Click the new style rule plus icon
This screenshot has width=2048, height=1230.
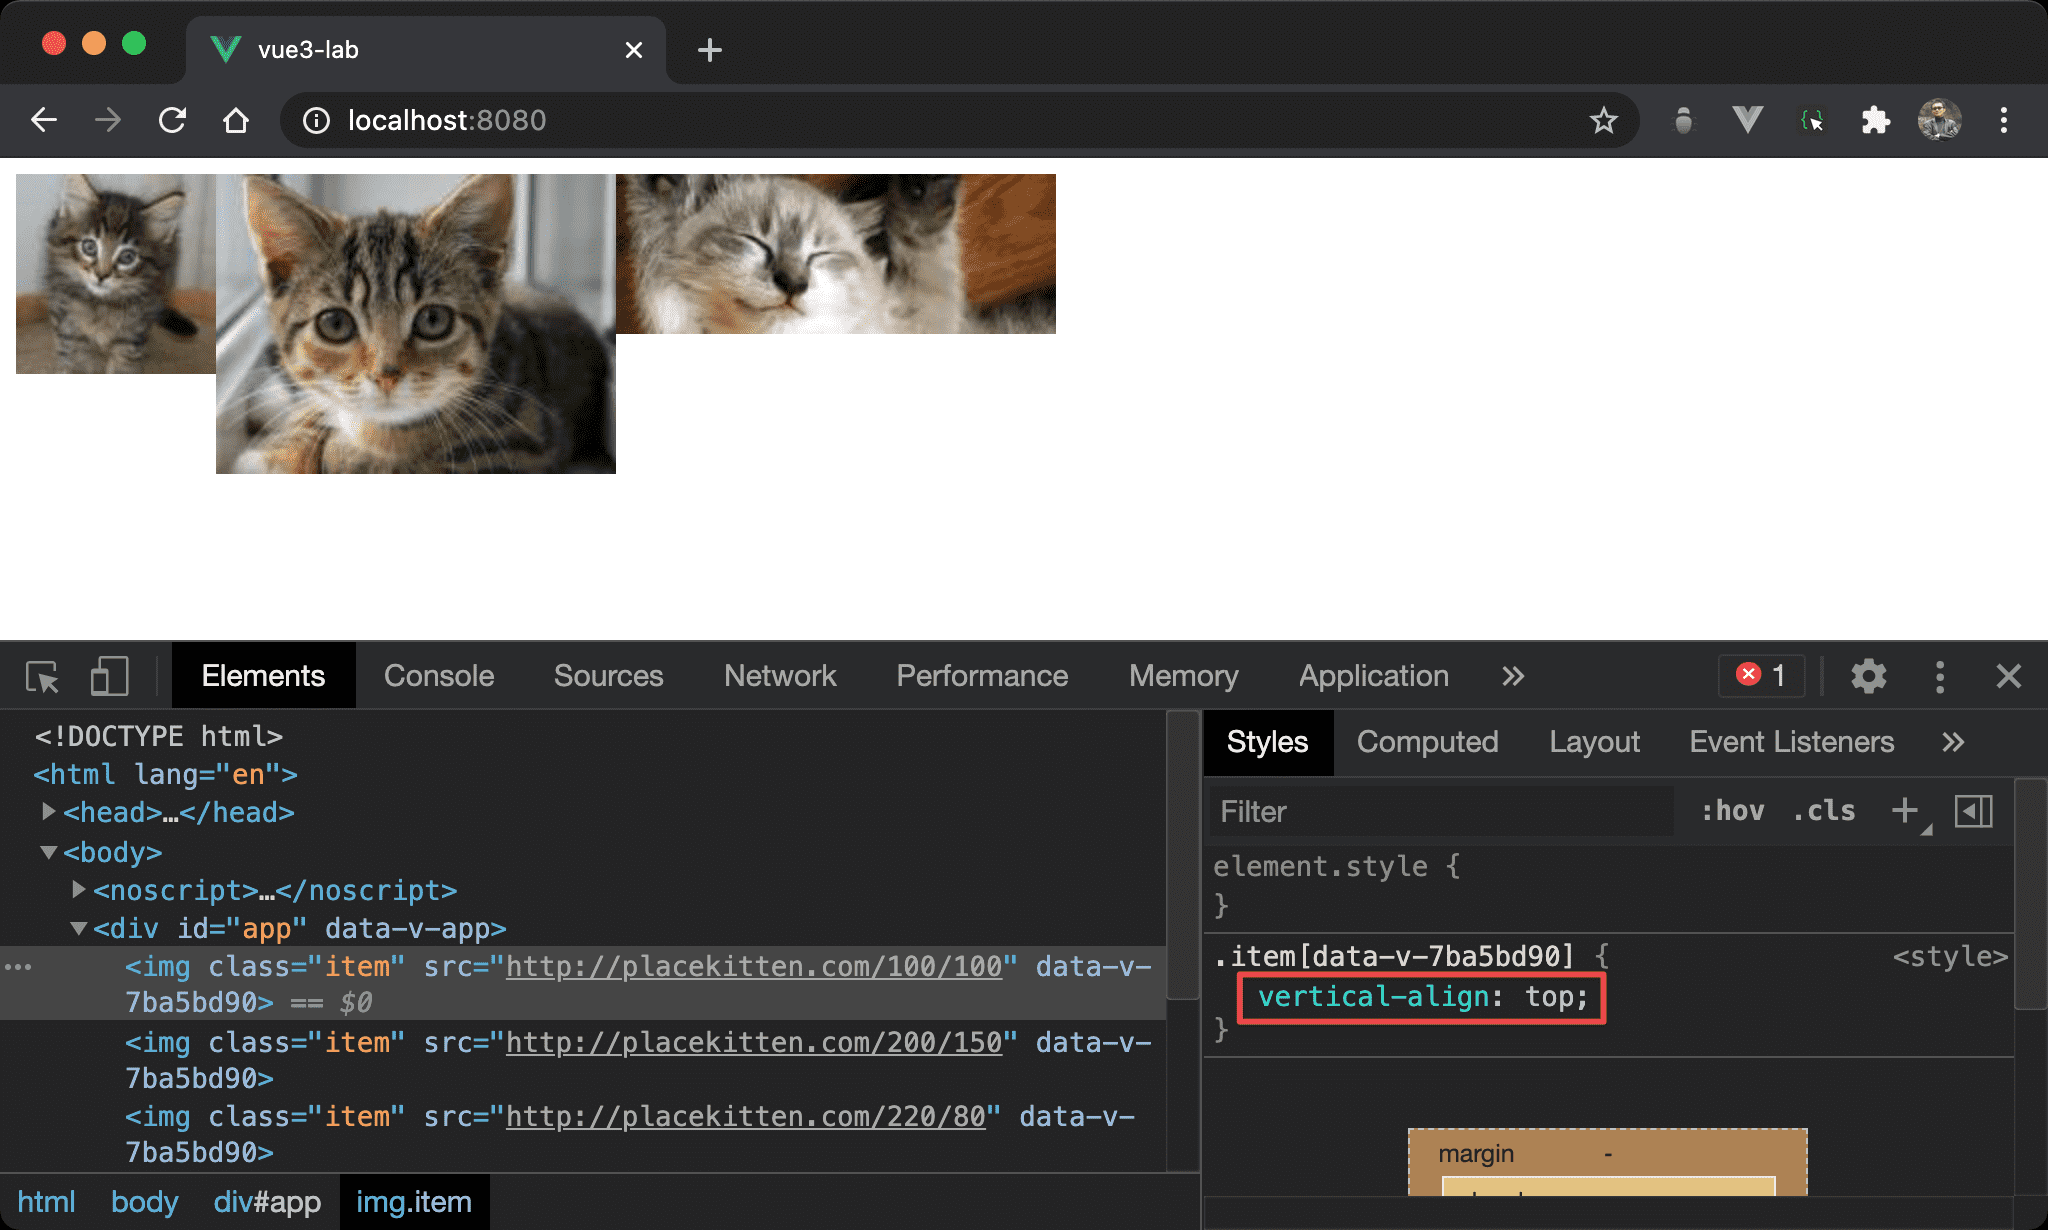(1905, 810)
